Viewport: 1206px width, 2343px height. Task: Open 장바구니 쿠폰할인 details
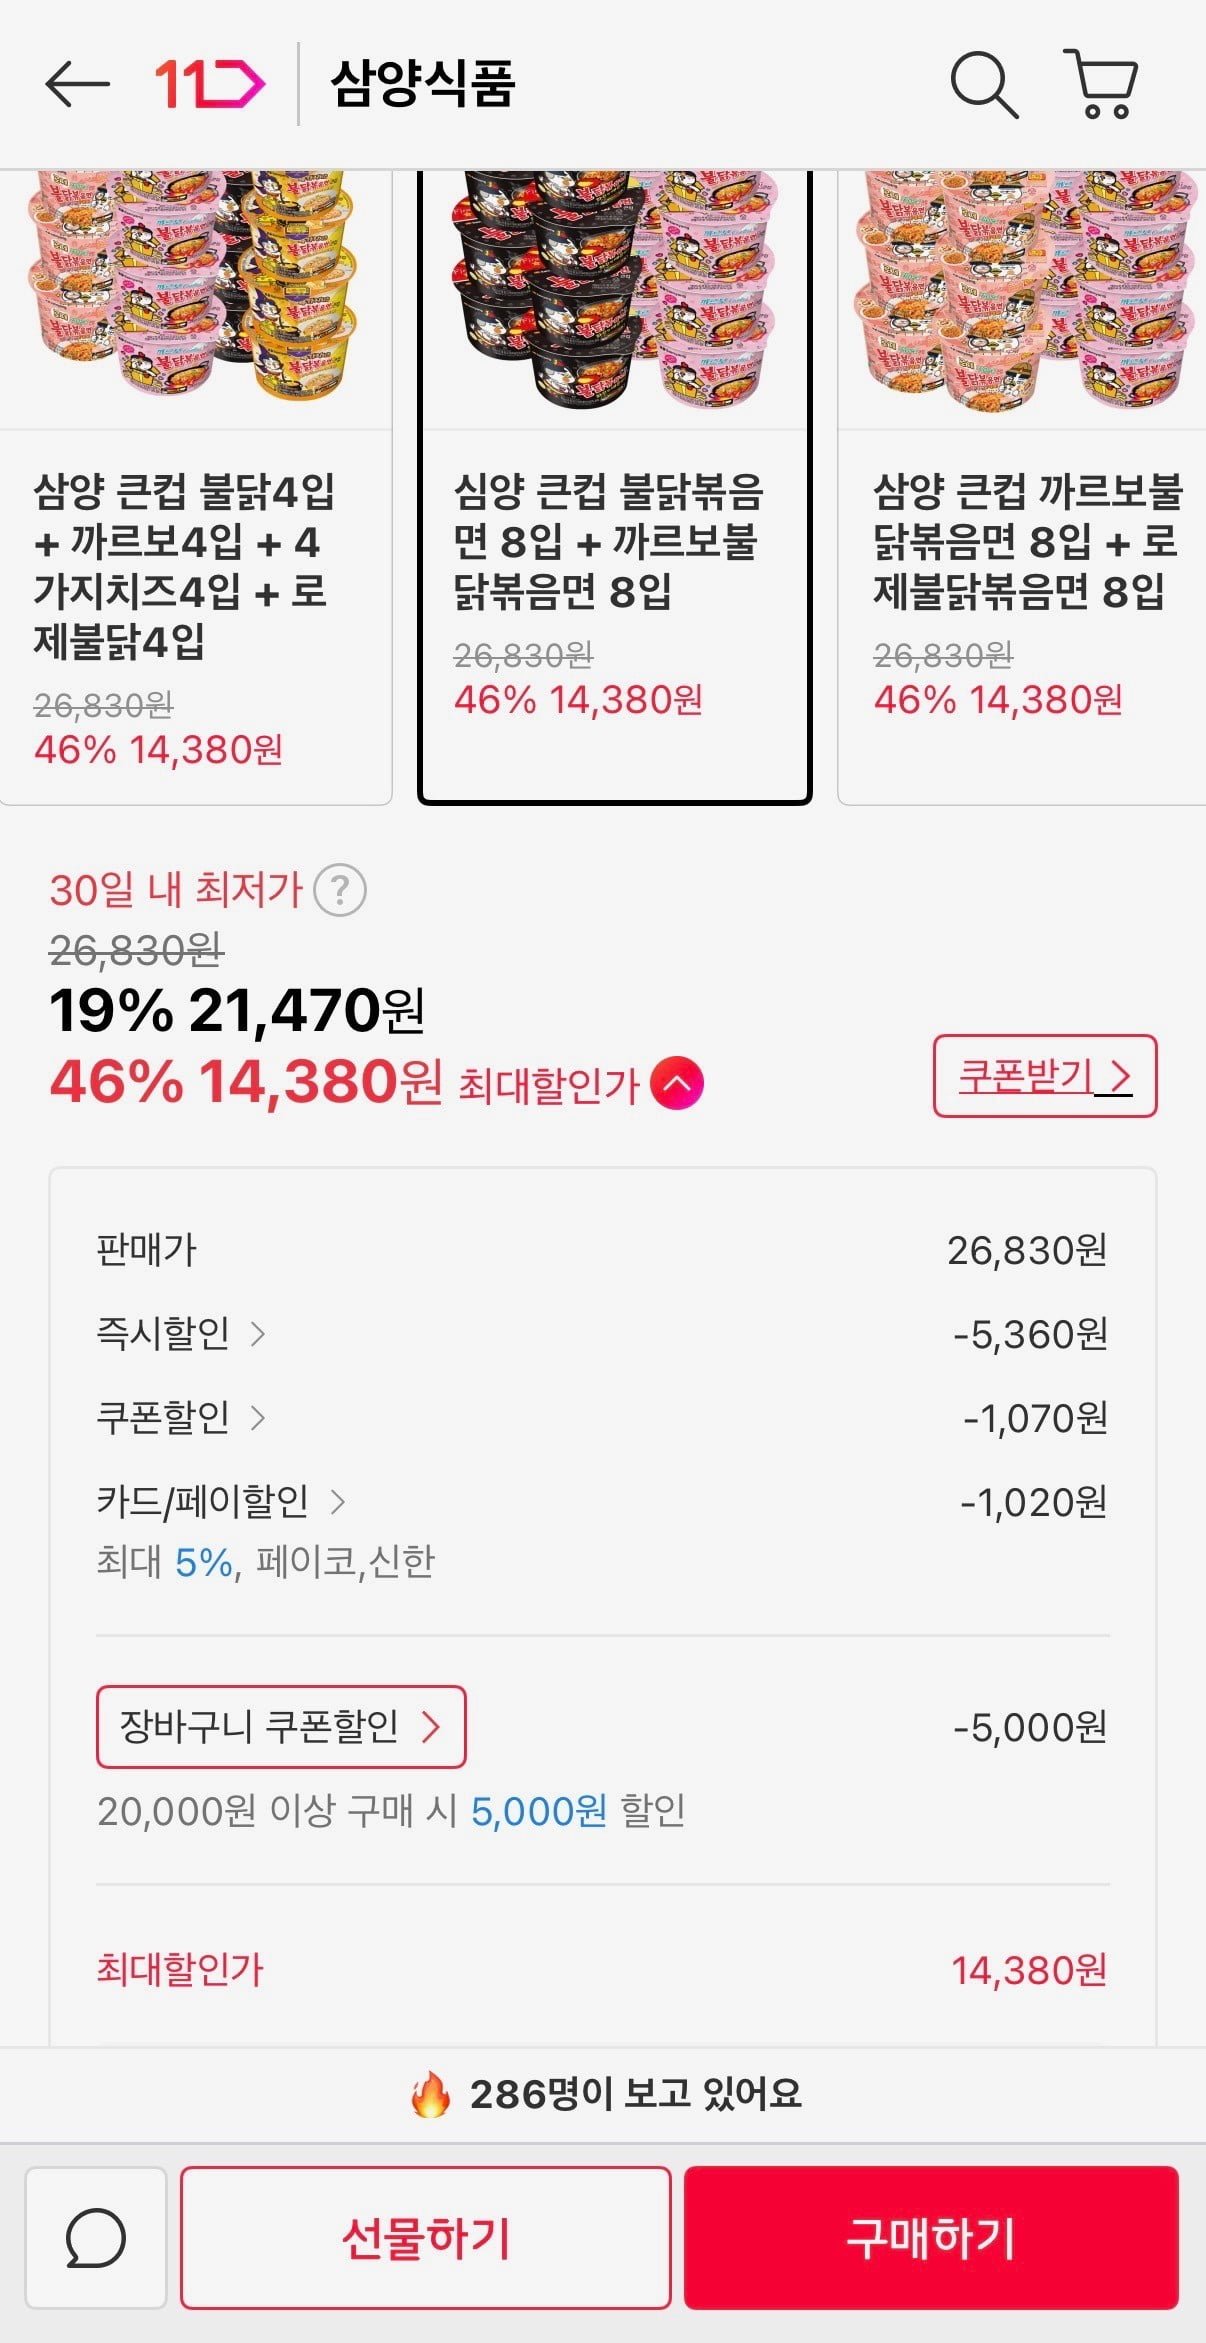281,1727
